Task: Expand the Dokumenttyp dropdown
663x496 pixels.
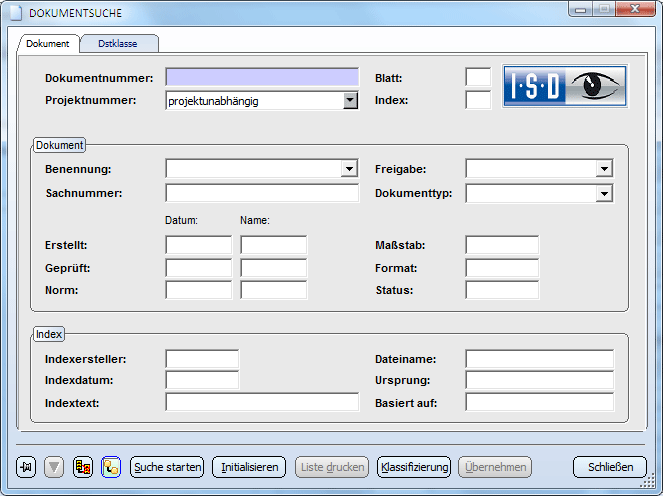Action: point(605,194)
